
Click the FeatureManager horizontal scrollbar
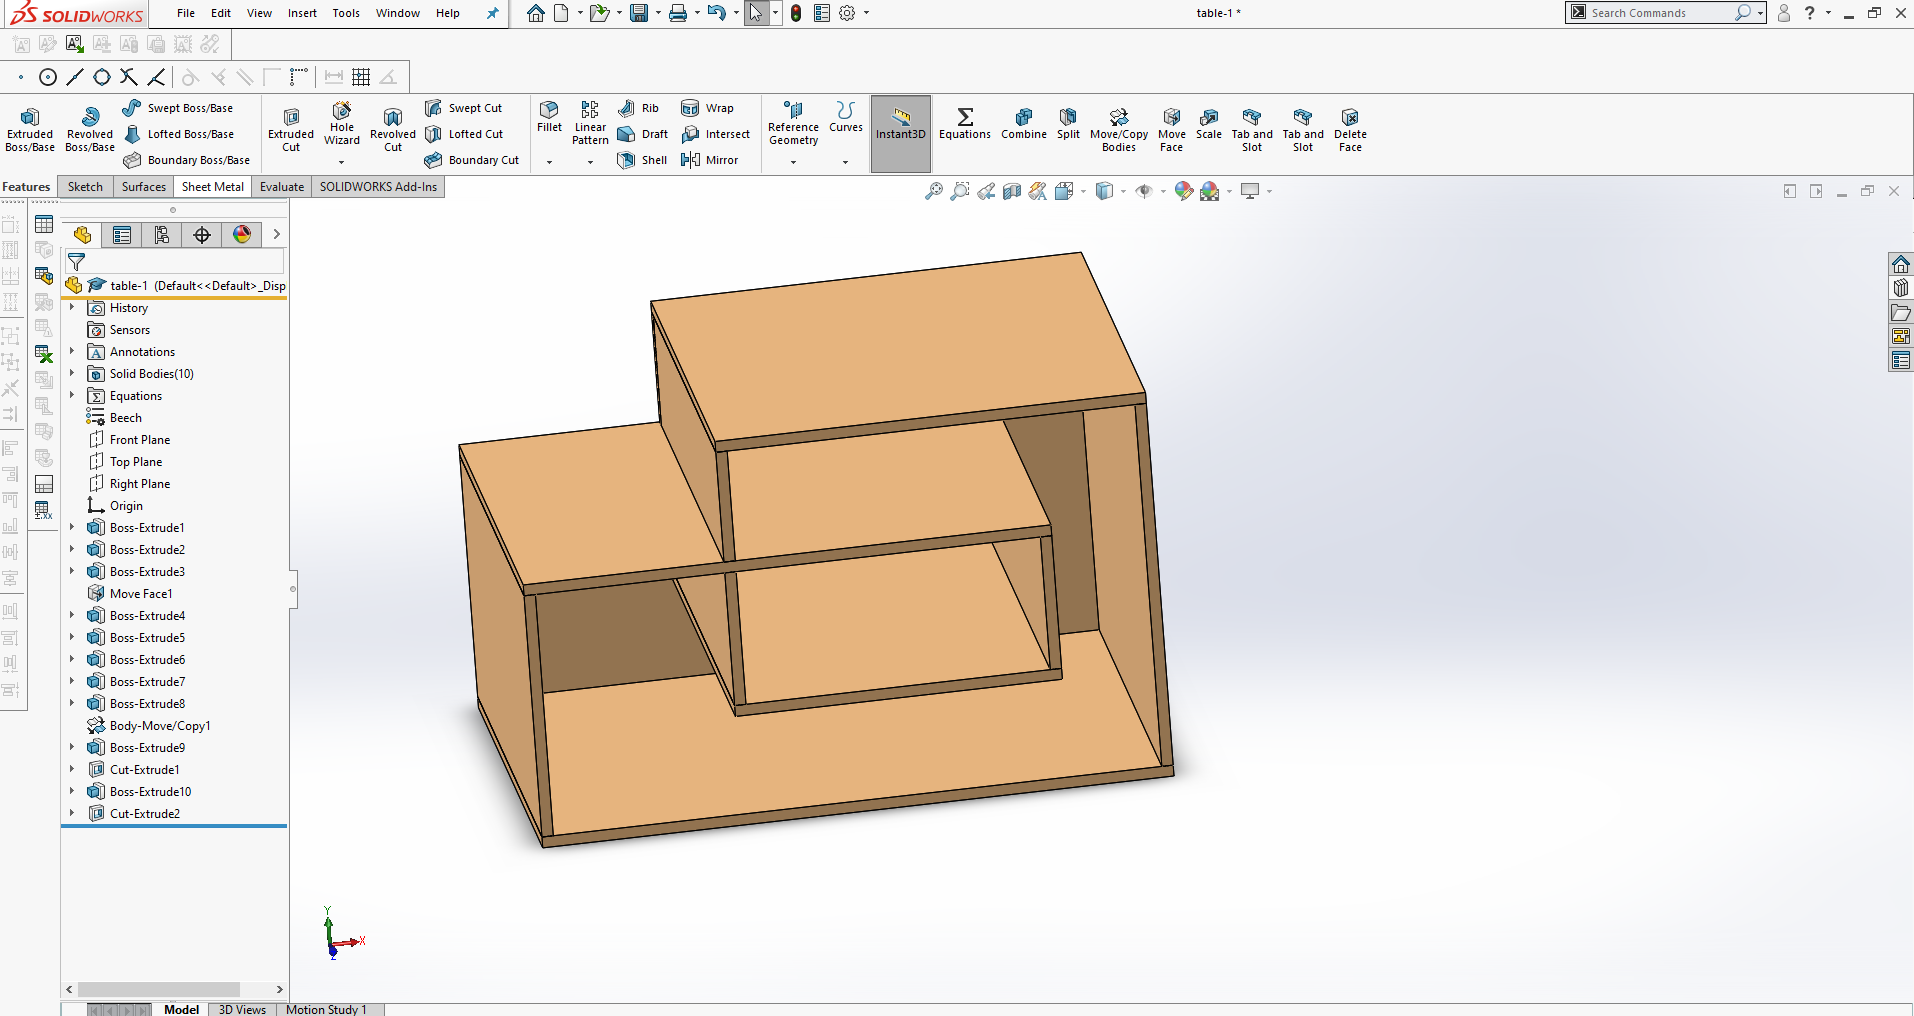point(159,989)
